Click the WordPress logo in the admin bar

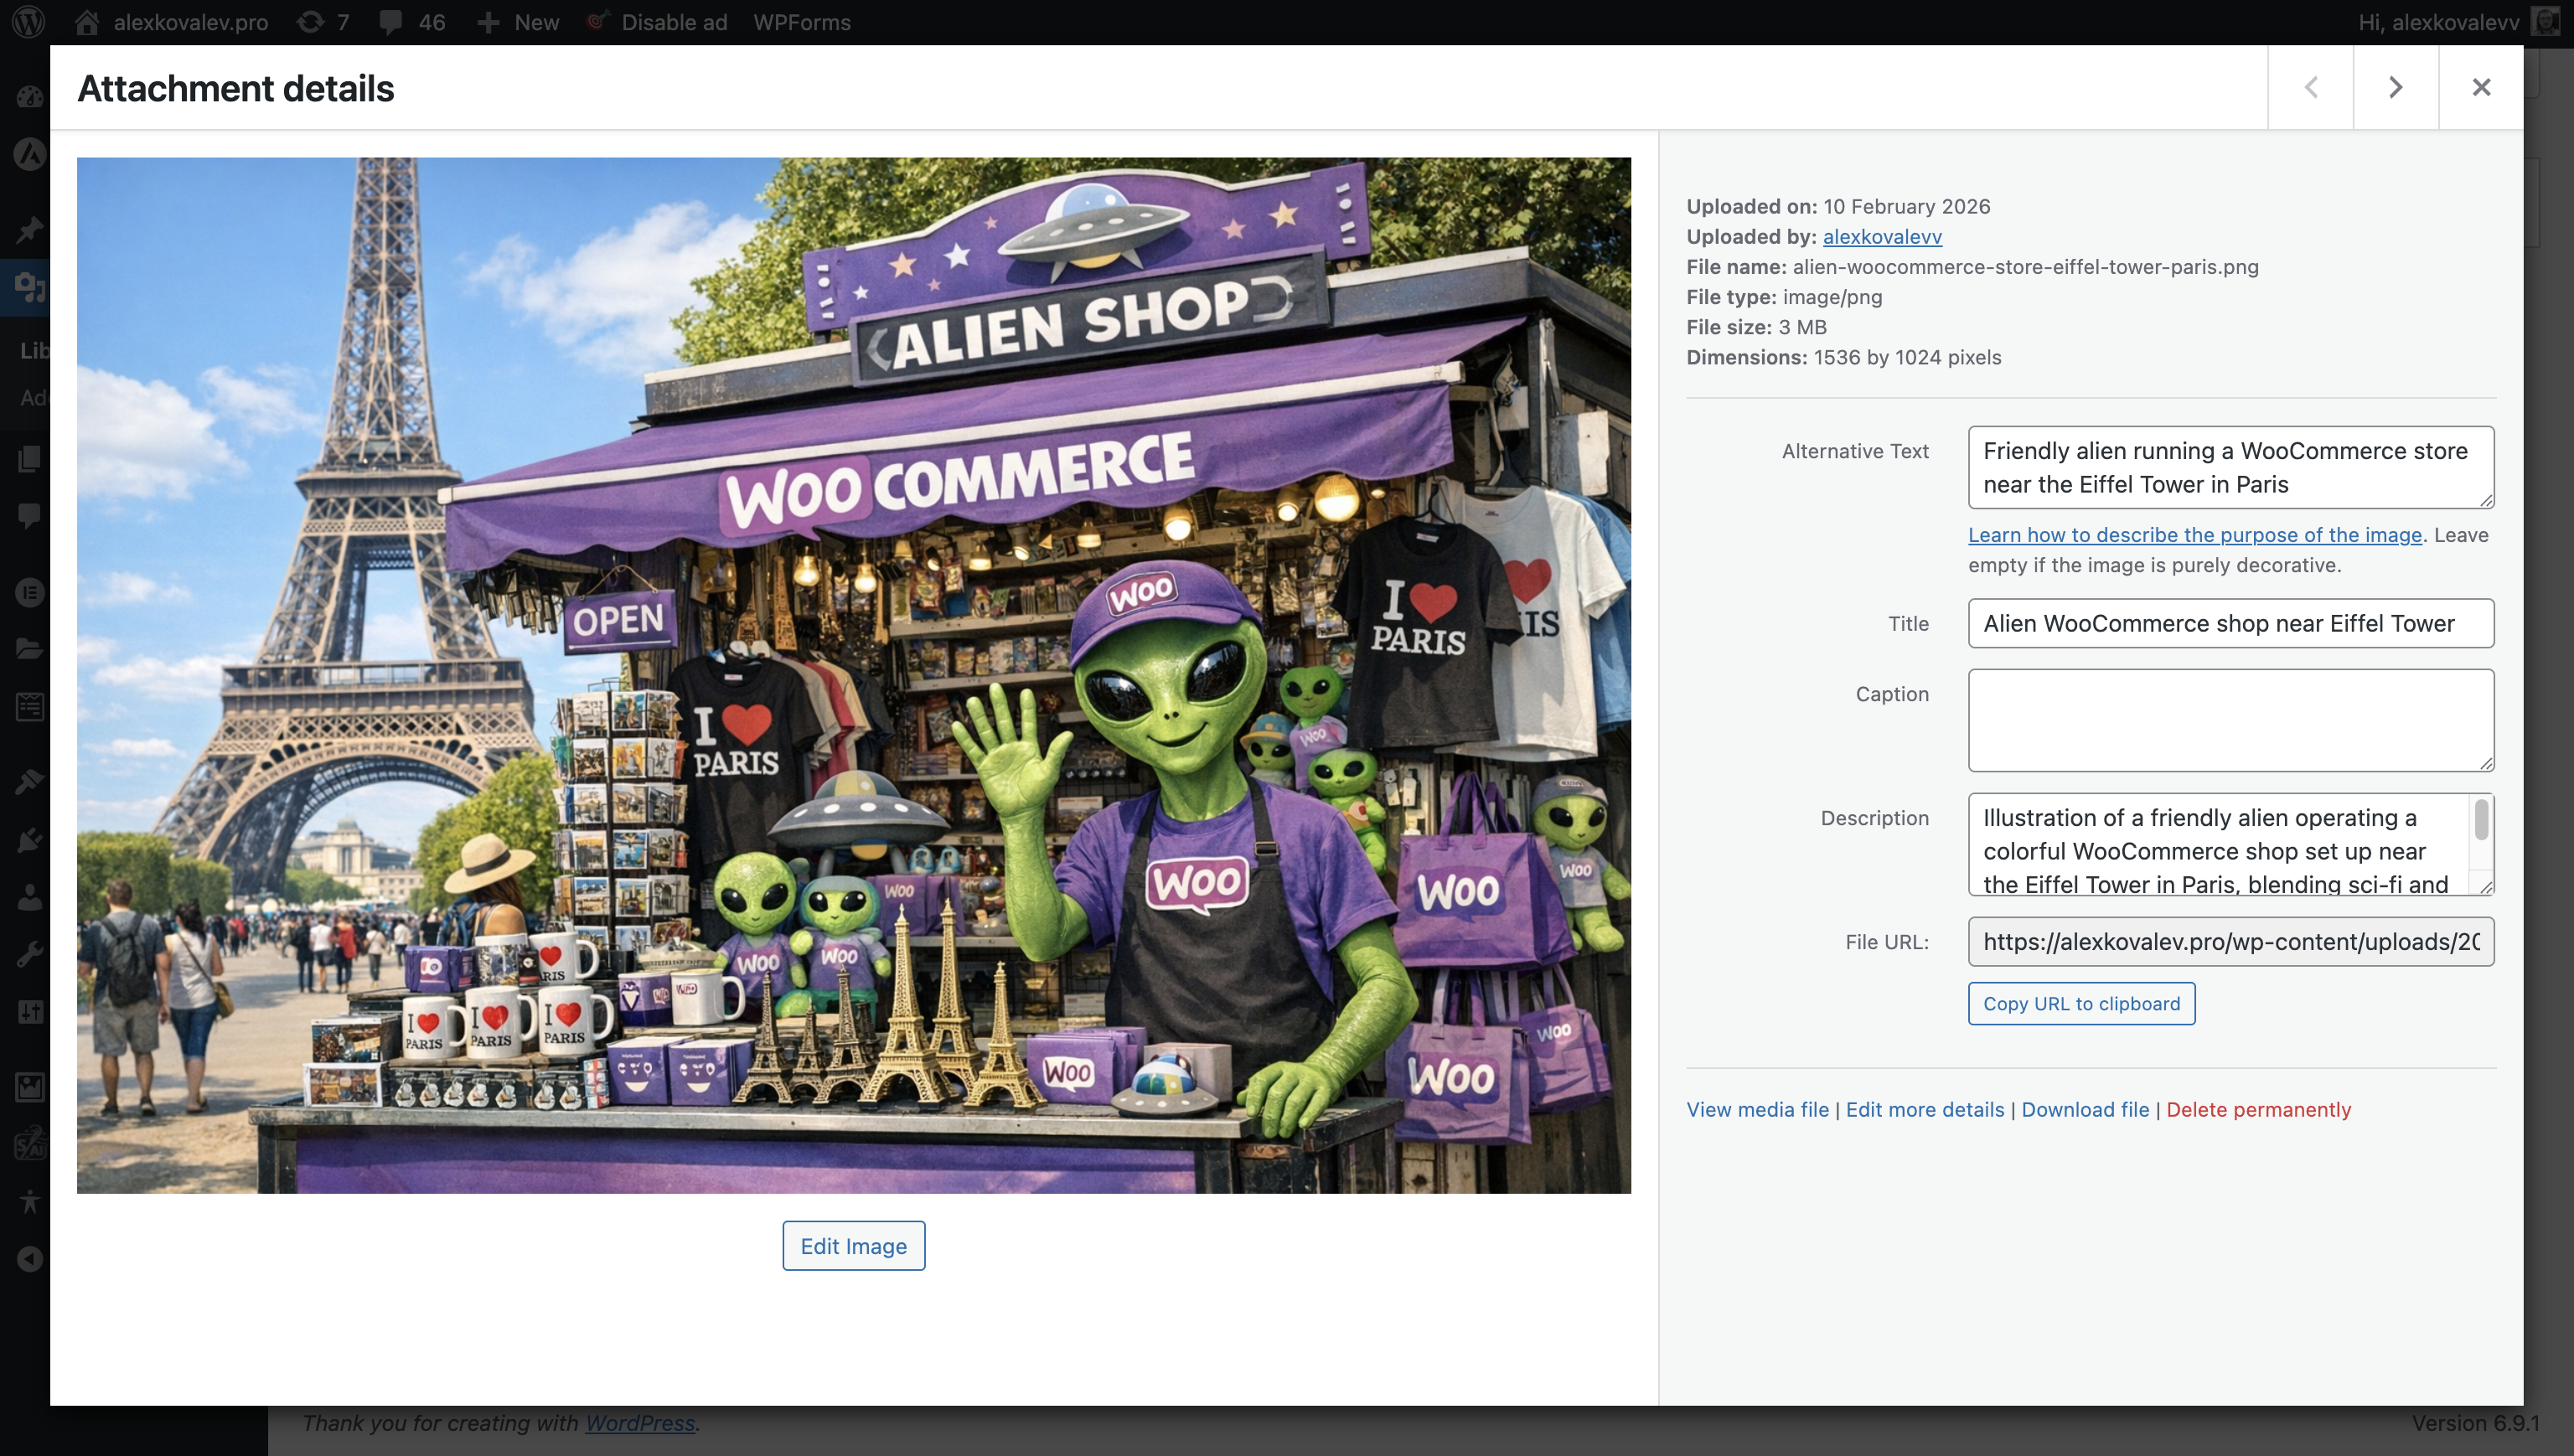pyautogui.click(x=29, y=22)
